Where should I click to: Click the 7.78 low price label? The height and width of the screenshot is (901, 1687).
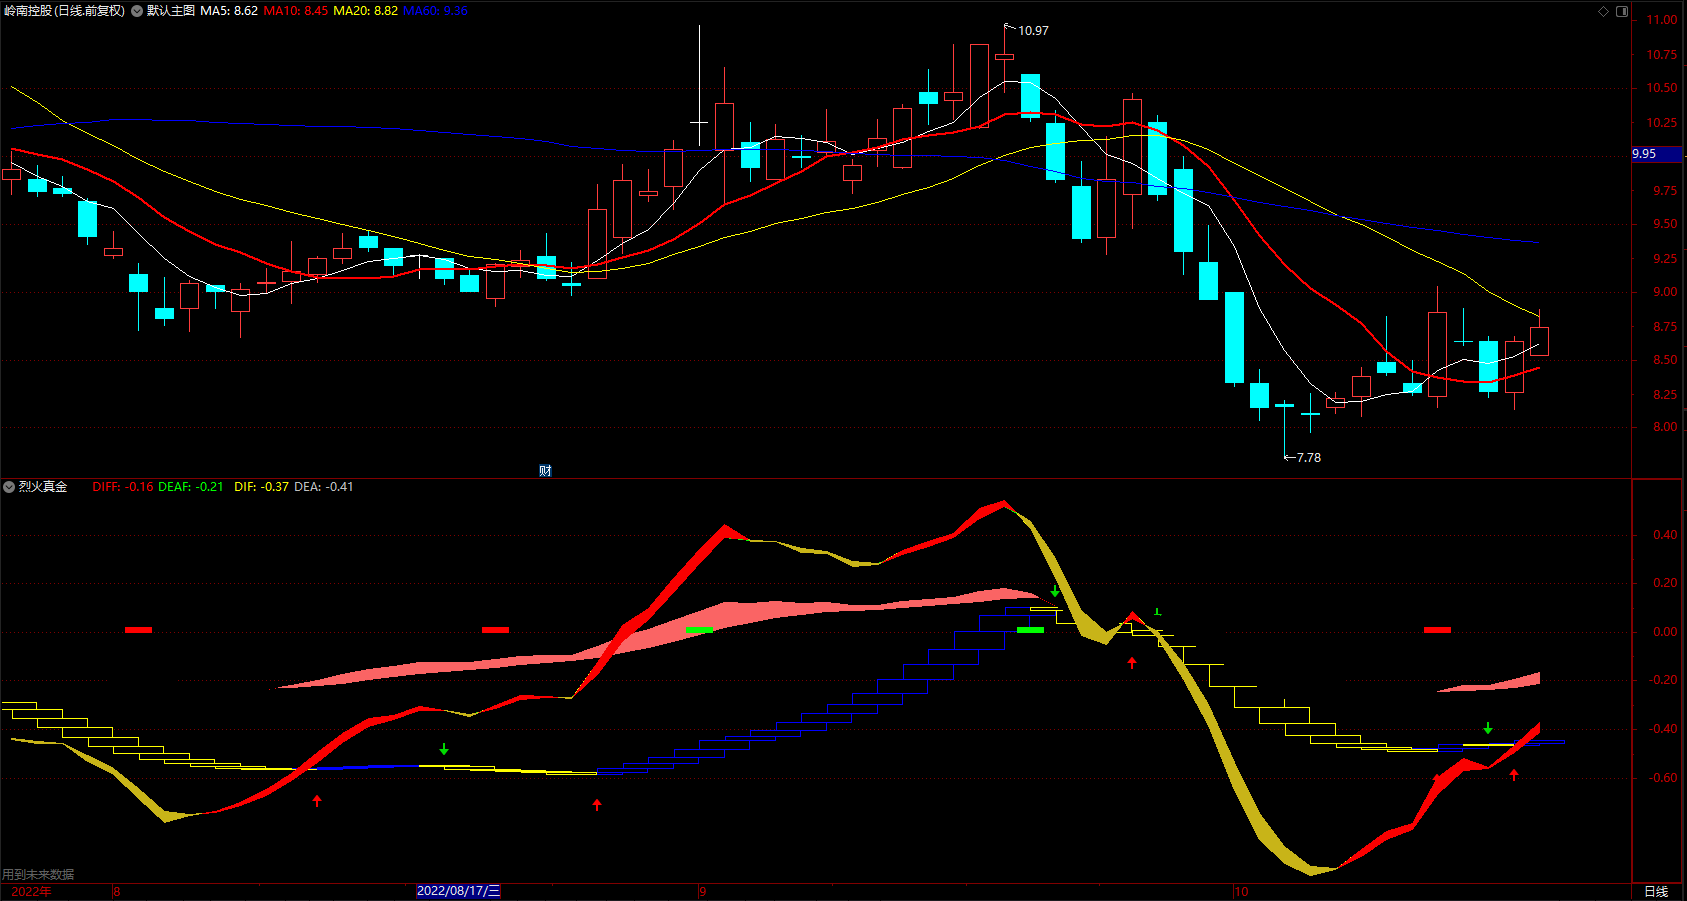coord(1309,458)
